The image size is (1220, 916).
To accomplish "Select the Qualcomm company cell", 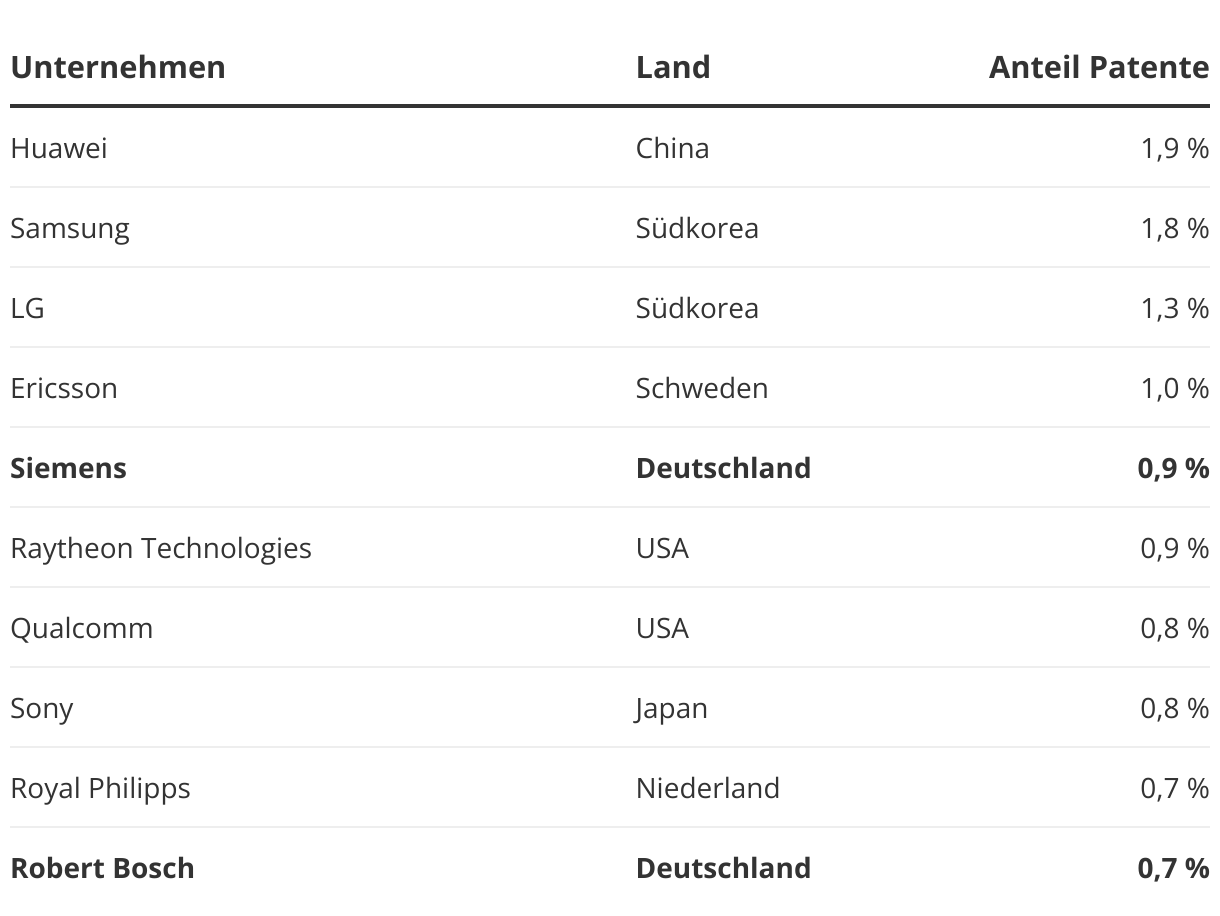I will (82, 628).
